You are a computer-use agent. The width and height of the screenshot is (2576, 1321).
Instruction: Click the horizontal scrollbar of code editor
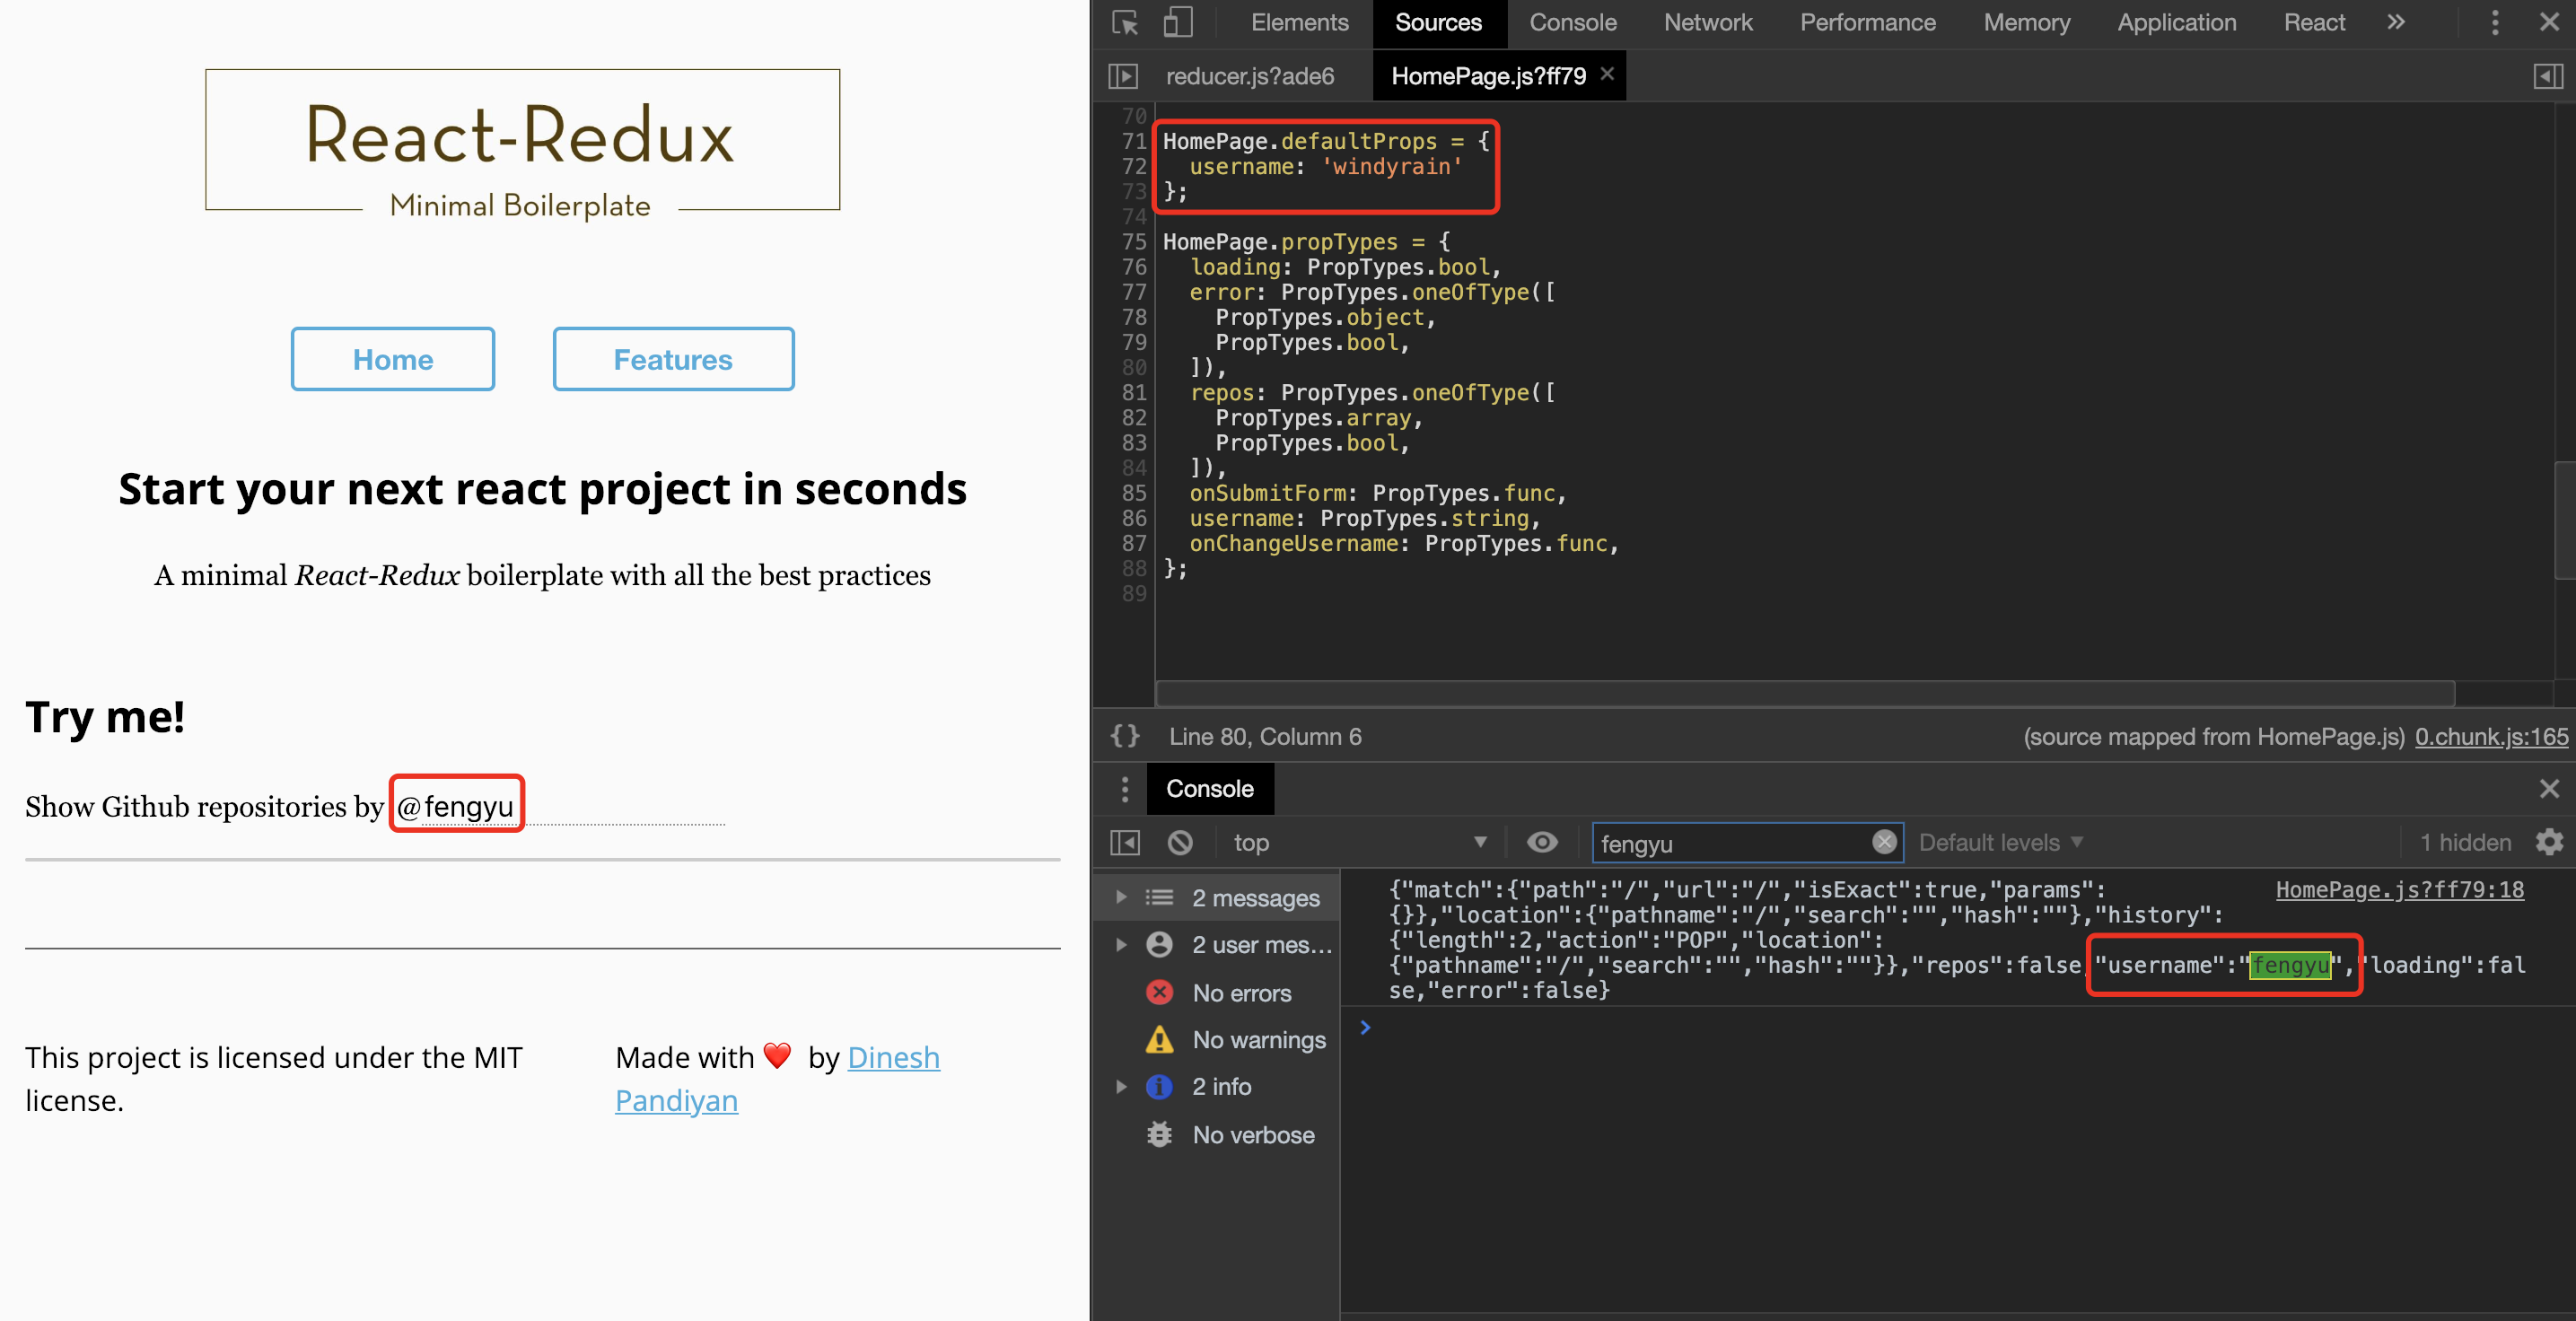pyautogui.click(x=1804, y=693)
